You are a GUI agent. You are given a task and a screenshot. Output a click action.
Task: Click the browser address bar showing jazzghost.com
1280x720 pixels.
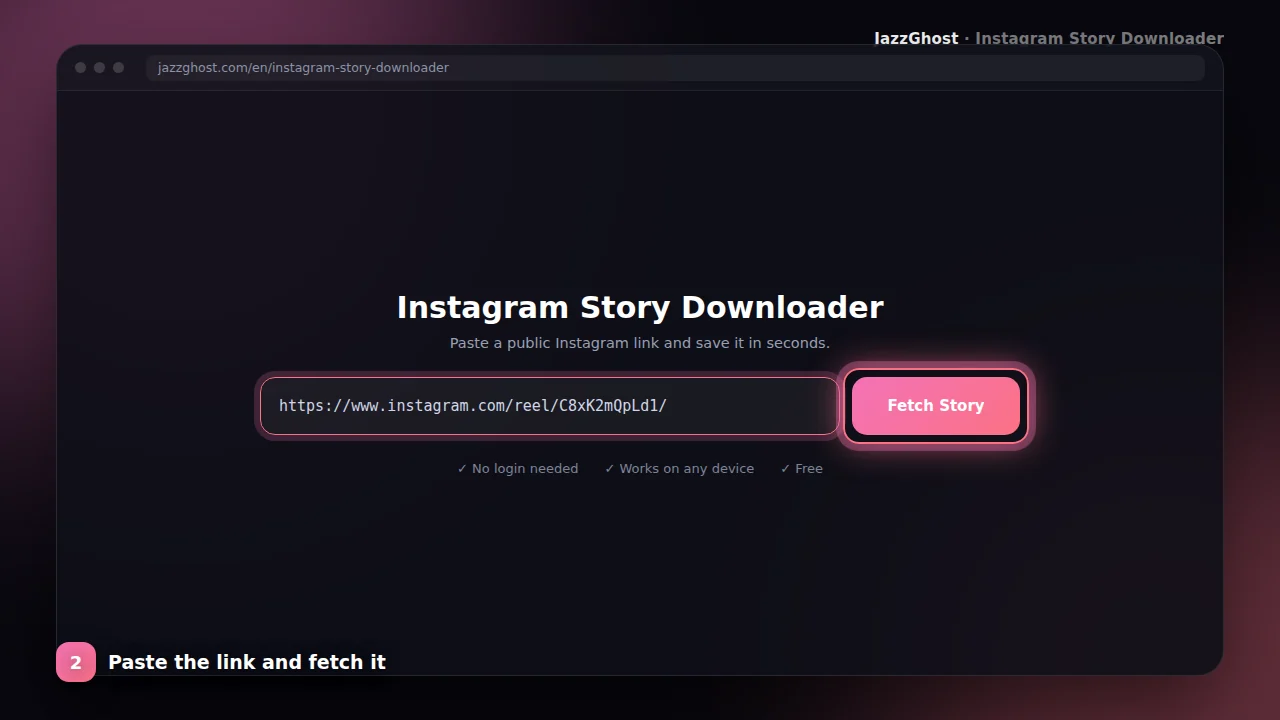click(x=675, y=68)
